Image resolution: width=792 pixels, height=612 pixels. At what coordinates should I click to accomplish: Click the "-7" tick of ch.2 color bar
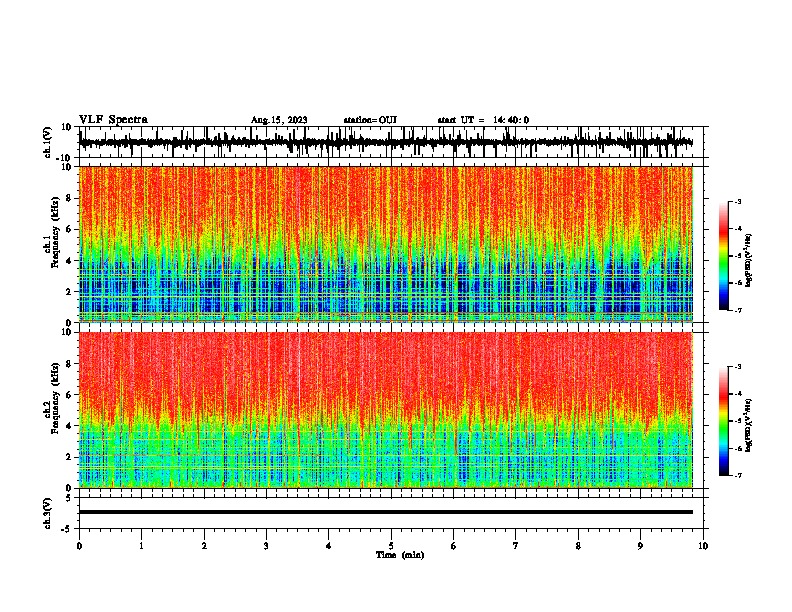(x=737, y=475)
